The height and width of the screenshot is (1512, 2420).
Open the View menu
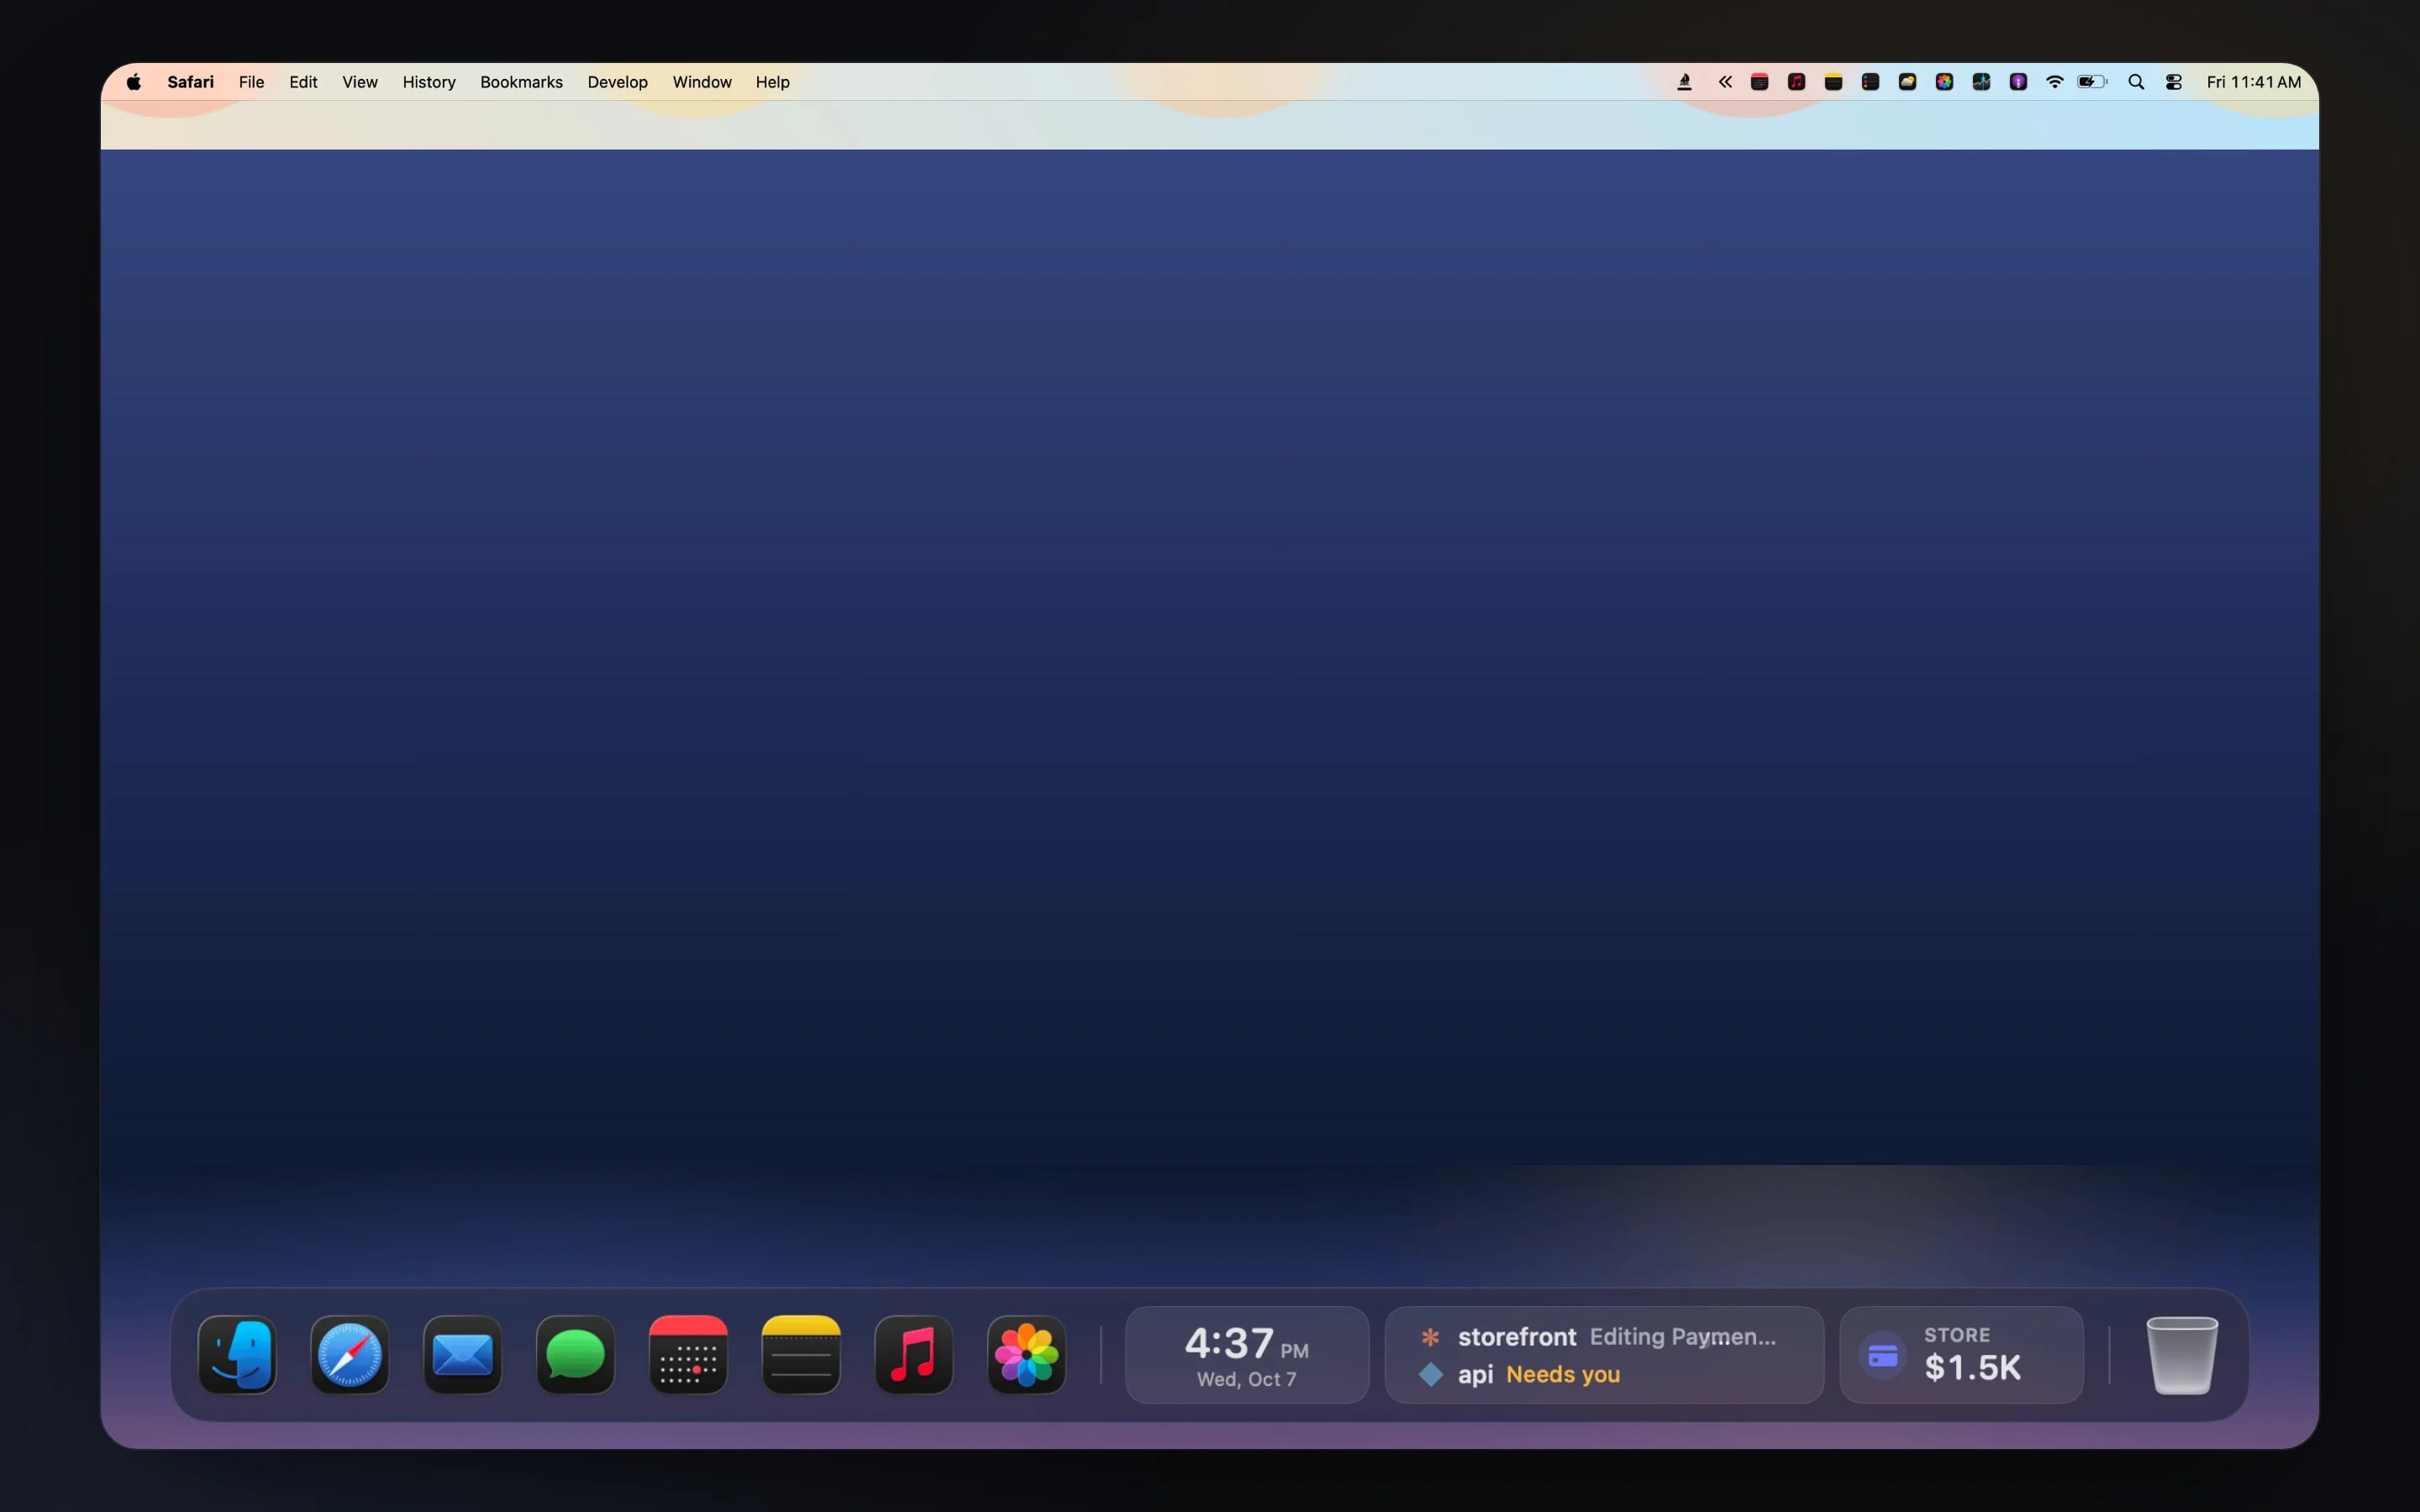point(360,82)
